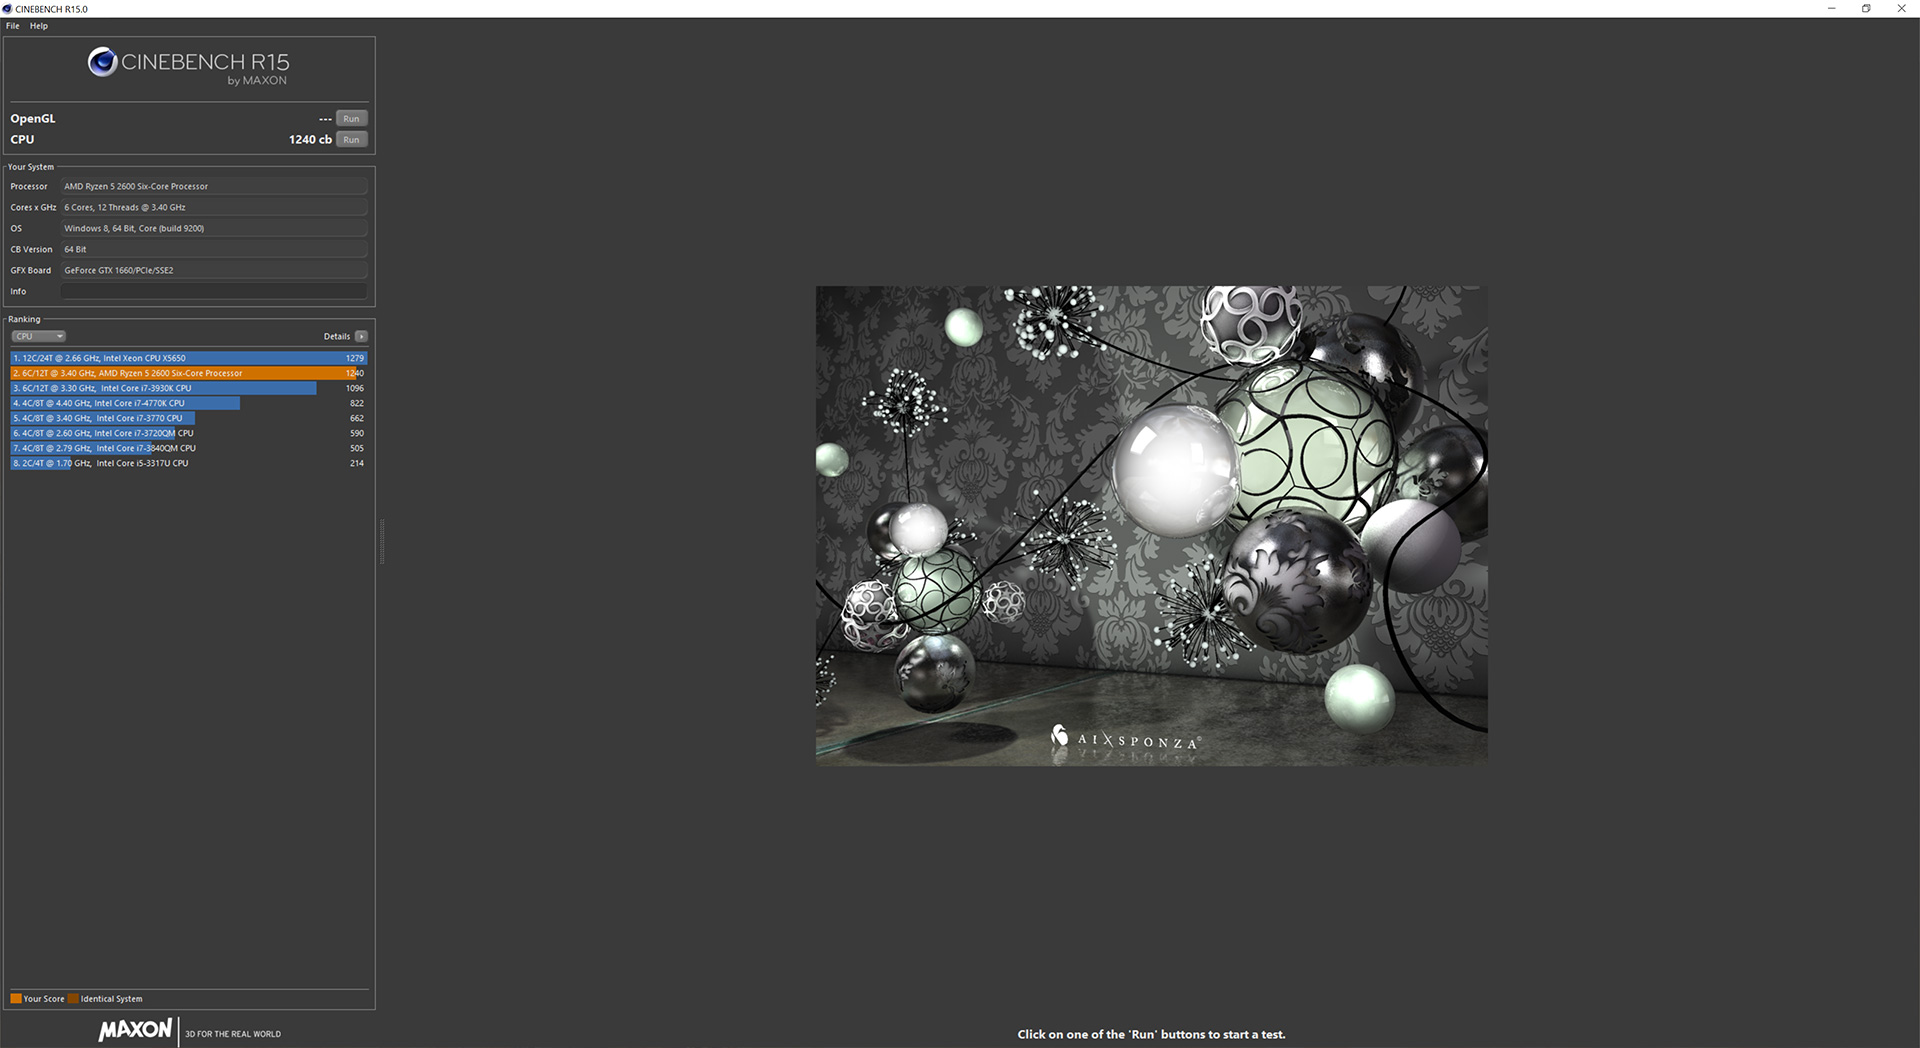
Task: Click the Identical System legend swatch
Action: tap(73, 998)
